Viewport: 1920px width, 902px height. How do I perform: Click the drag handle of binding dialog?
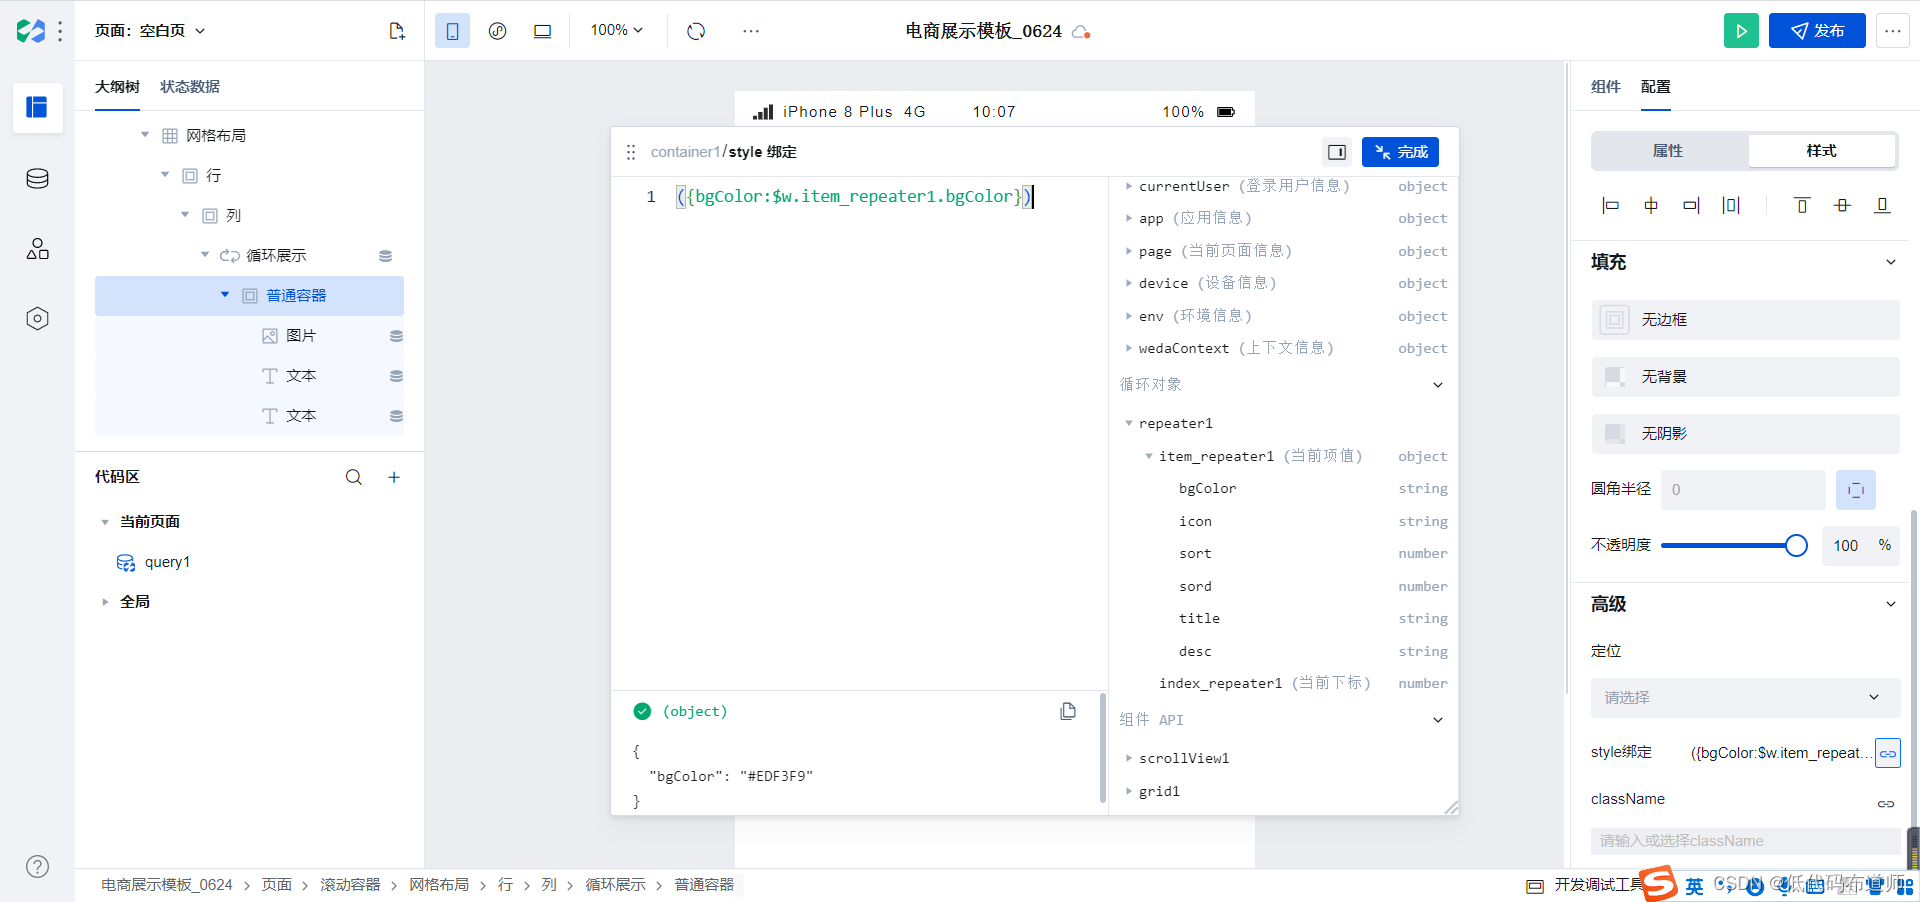tap(631, 152)
